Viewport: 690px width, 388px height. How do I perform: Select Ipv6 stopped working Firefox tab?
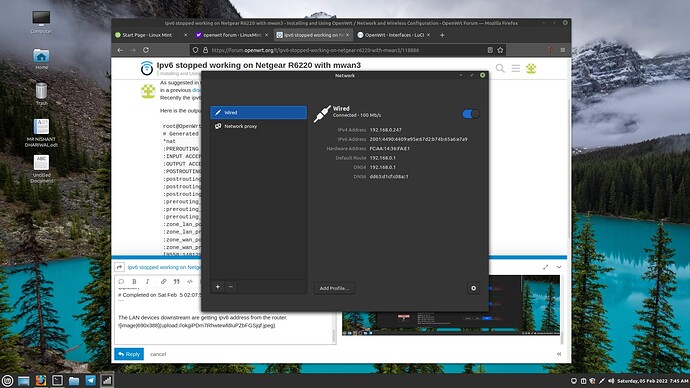[x=313, y=35]
